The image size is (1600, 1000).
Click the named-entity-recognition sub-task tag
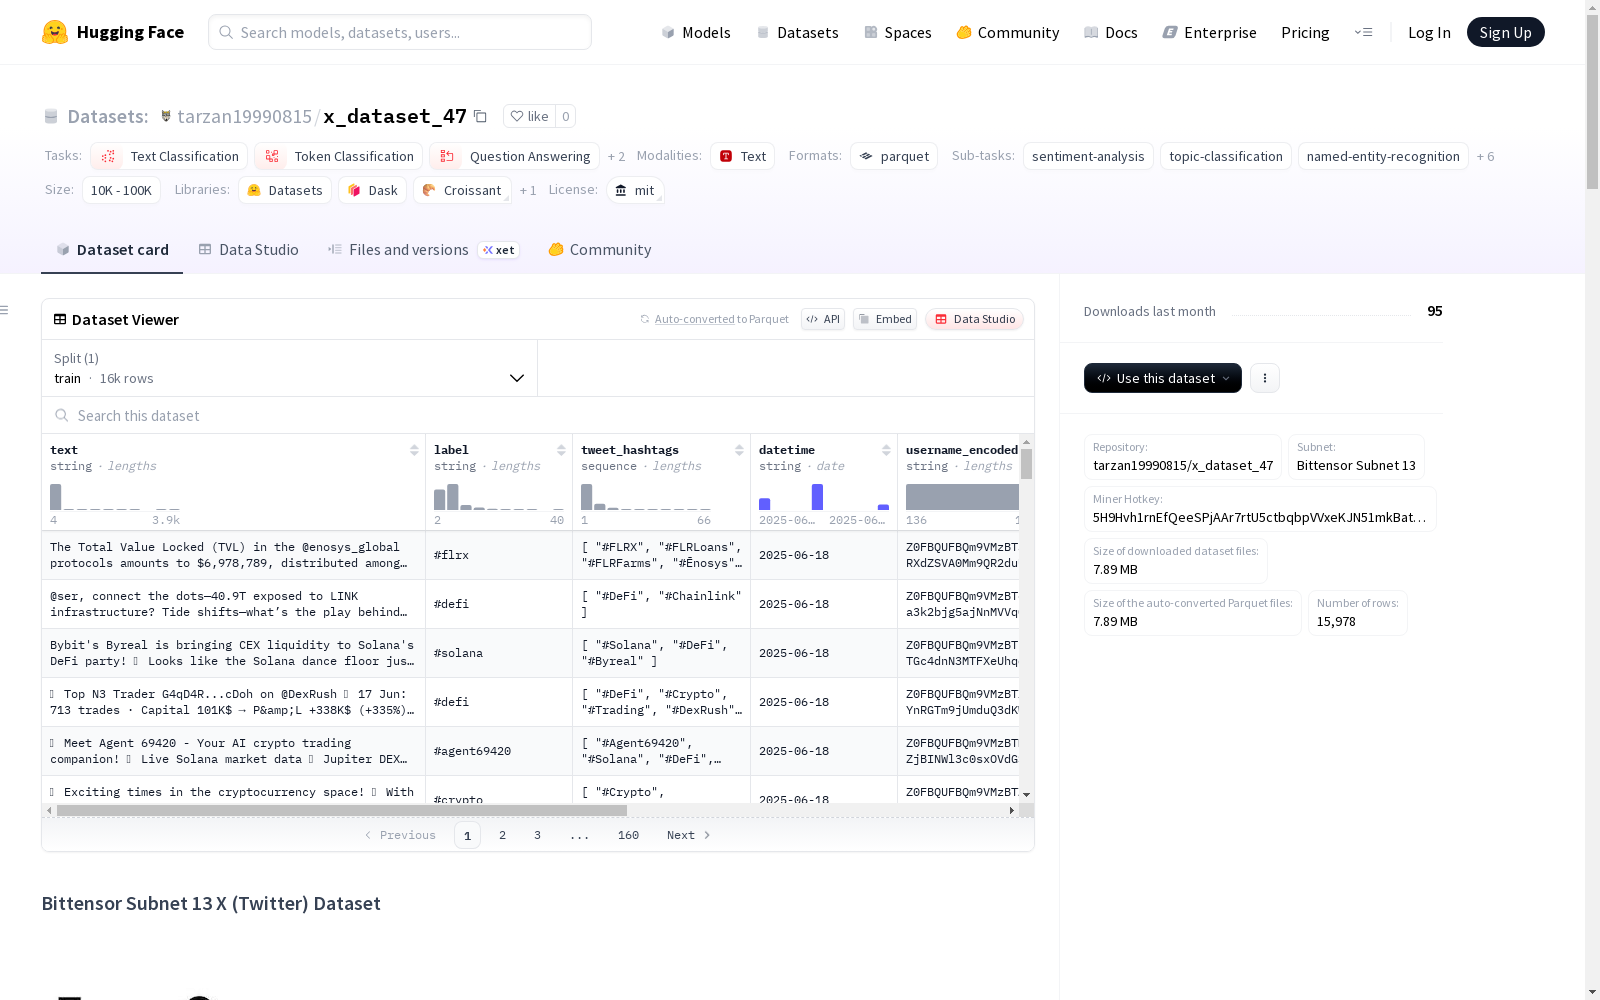click(x=1383, y=156)
